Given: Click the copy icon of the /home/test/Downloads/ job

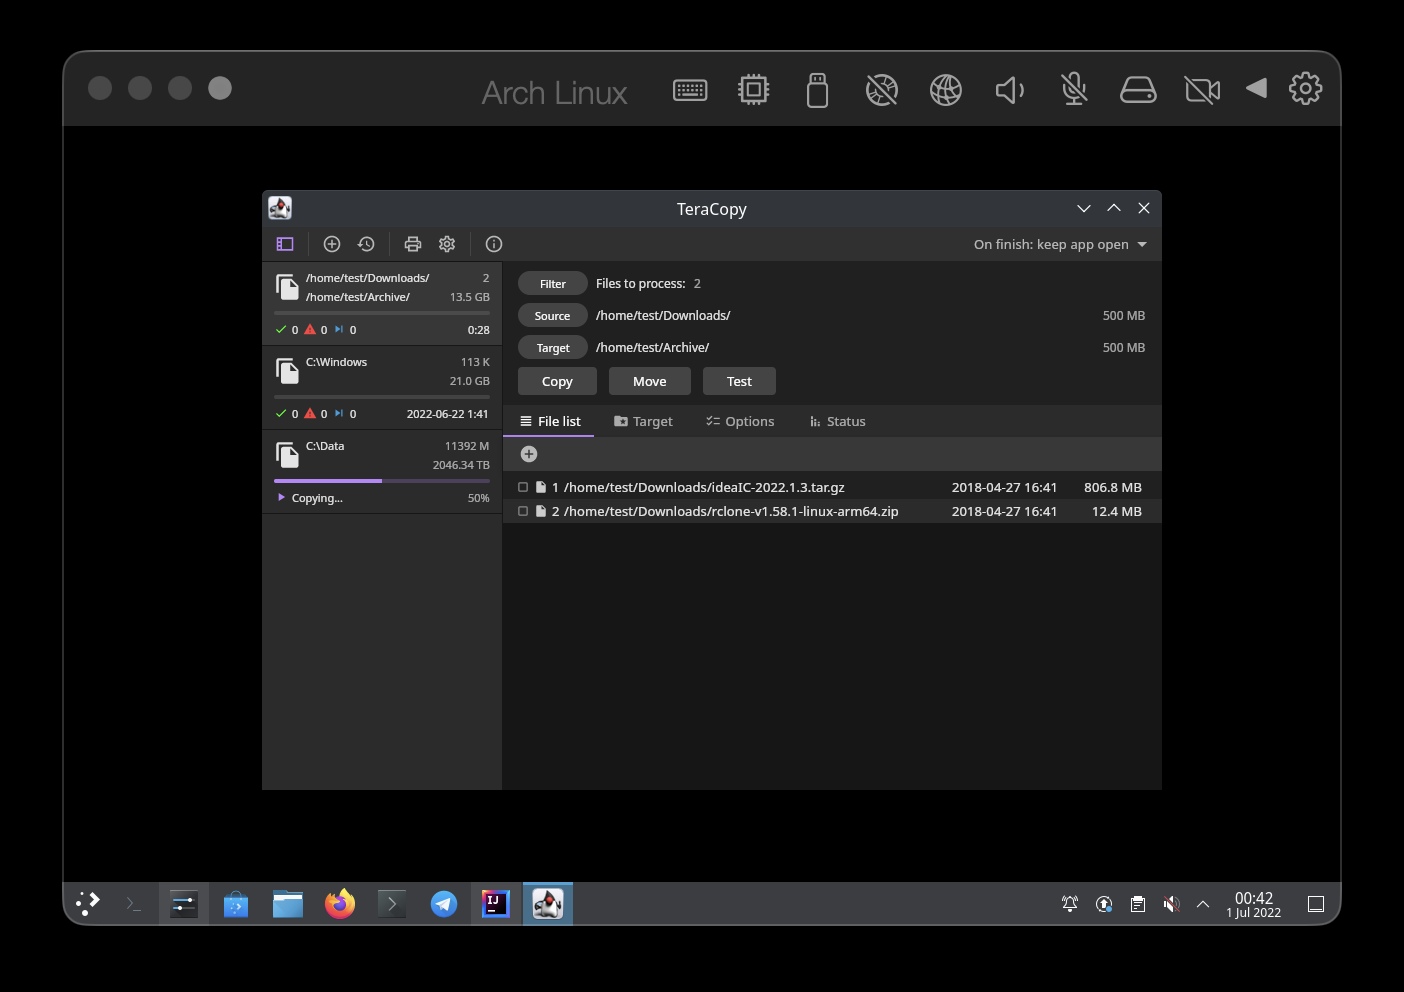Looking at the screenshot, I should (287, 287).
